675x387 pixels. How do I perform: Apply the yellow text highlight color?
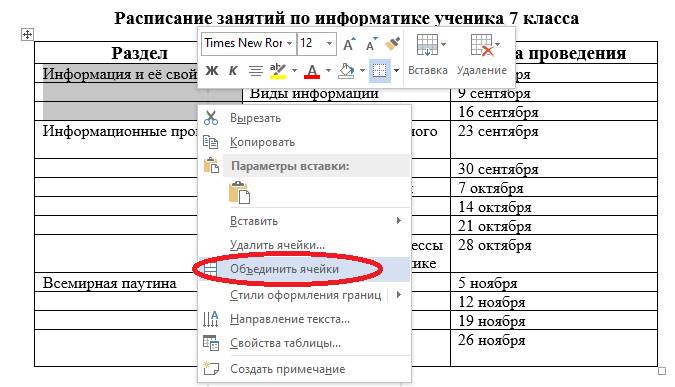pos(278,70)
